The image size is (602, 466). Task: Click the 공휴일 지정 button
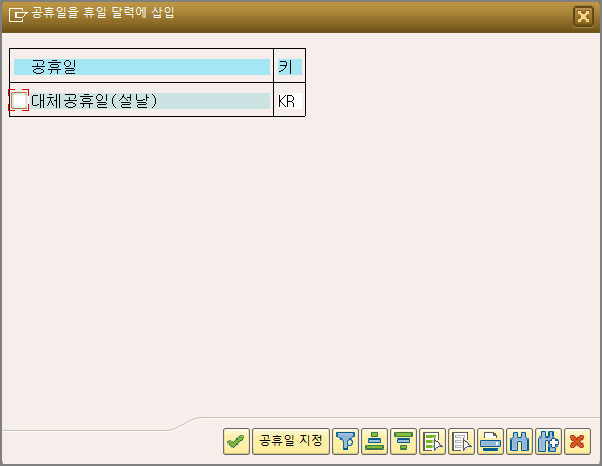coord(291,441)
